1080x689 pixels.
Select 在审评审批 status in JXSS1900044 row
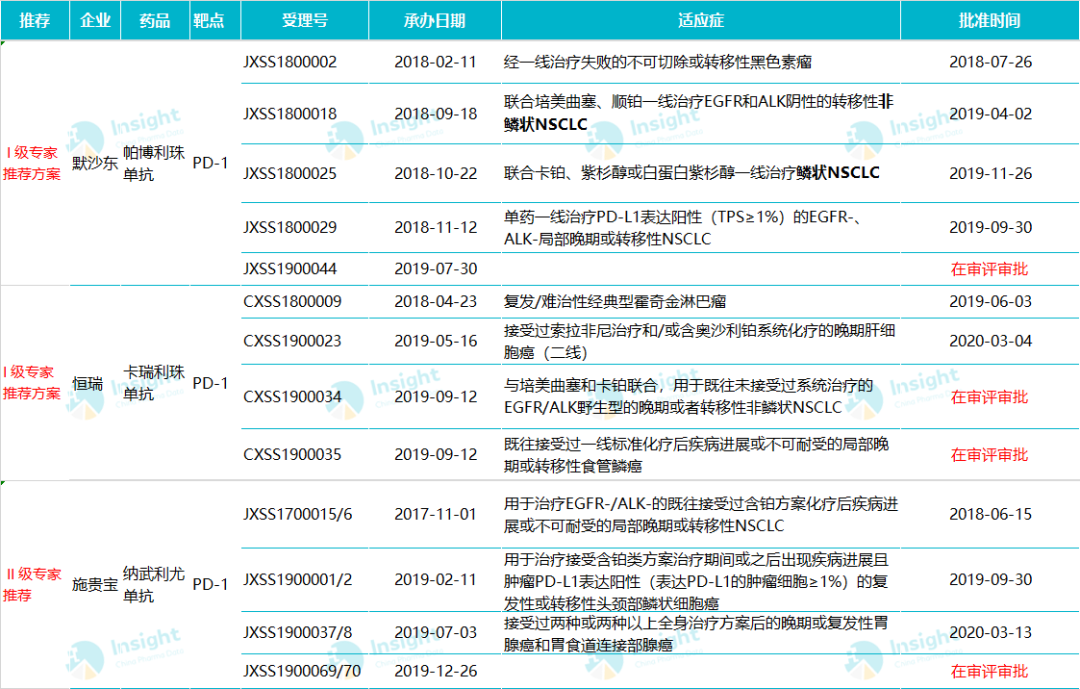tap(989, 269)
